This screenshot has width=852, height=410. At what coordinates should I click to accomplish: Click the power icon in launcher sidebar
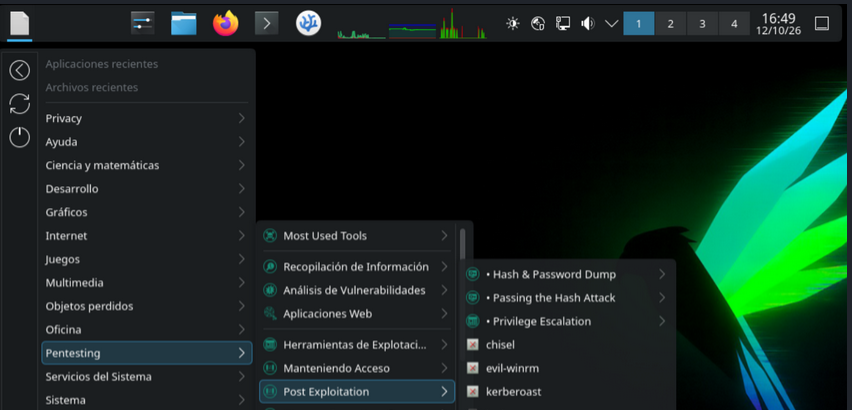(x=20, y=137)
